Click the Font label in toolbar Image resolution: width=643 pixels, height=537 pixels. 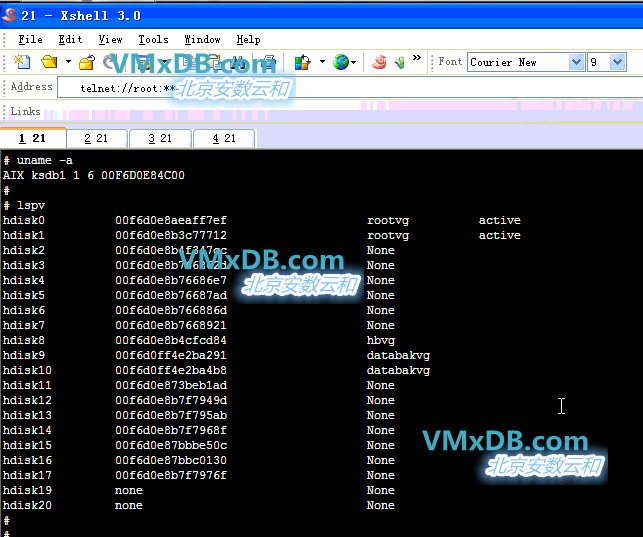tap(450, 61)
